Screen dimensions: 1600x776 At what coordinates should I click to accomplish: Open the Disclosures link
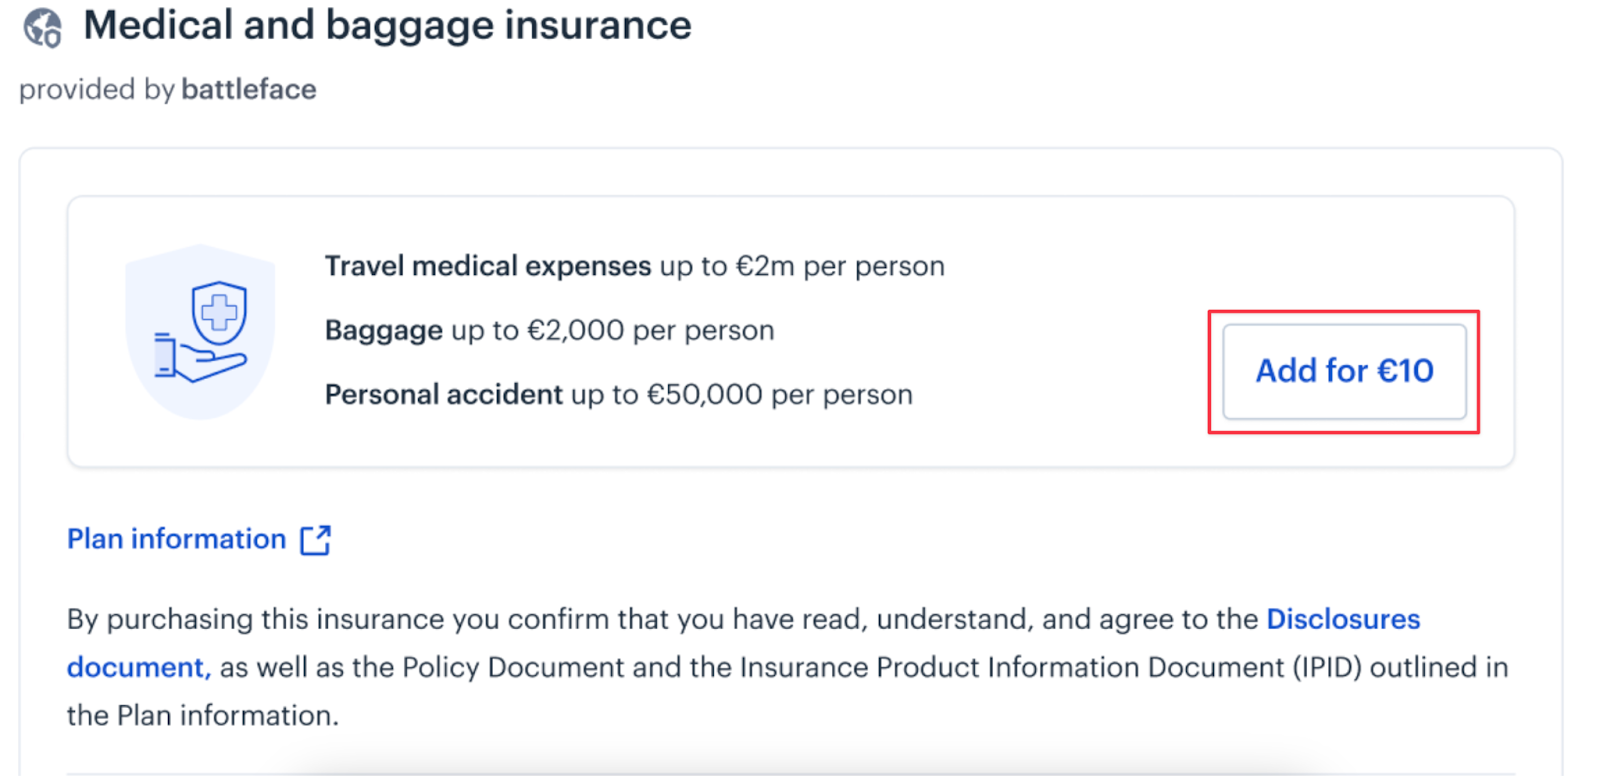click(x=1343, y=619)
